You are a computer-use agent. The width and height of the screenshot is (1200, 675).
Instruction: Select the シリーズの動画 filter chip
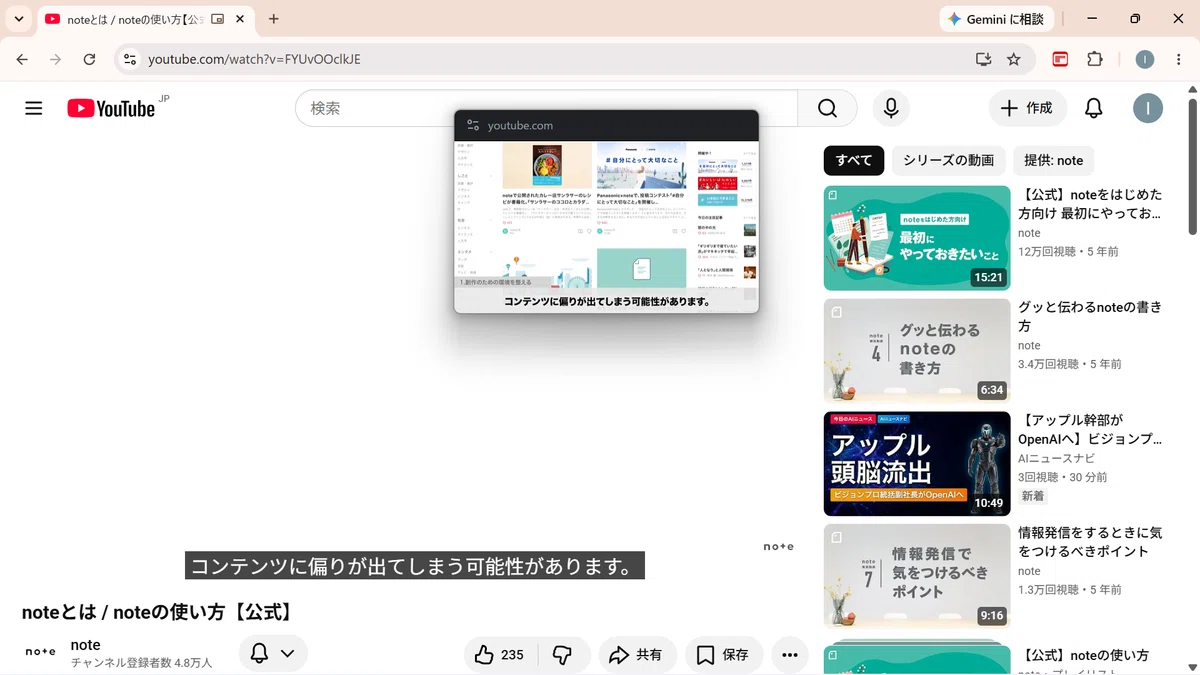coord(948,160)
